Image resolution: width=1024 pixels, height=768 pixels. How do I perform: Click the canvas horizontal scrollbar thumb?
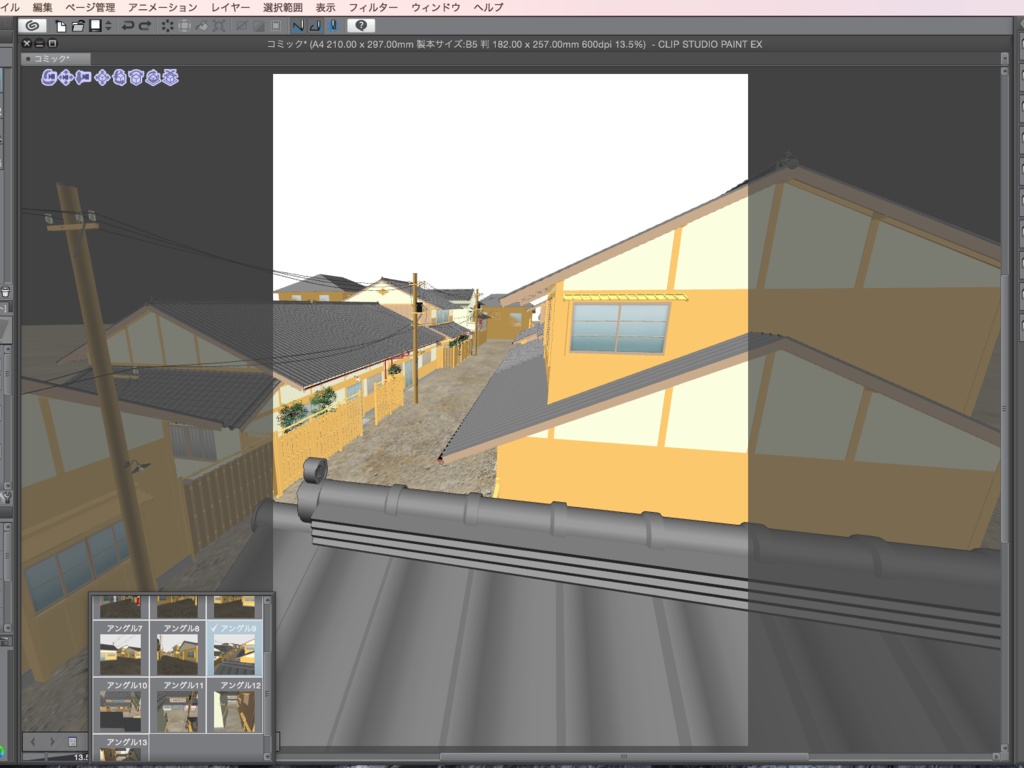624,757
